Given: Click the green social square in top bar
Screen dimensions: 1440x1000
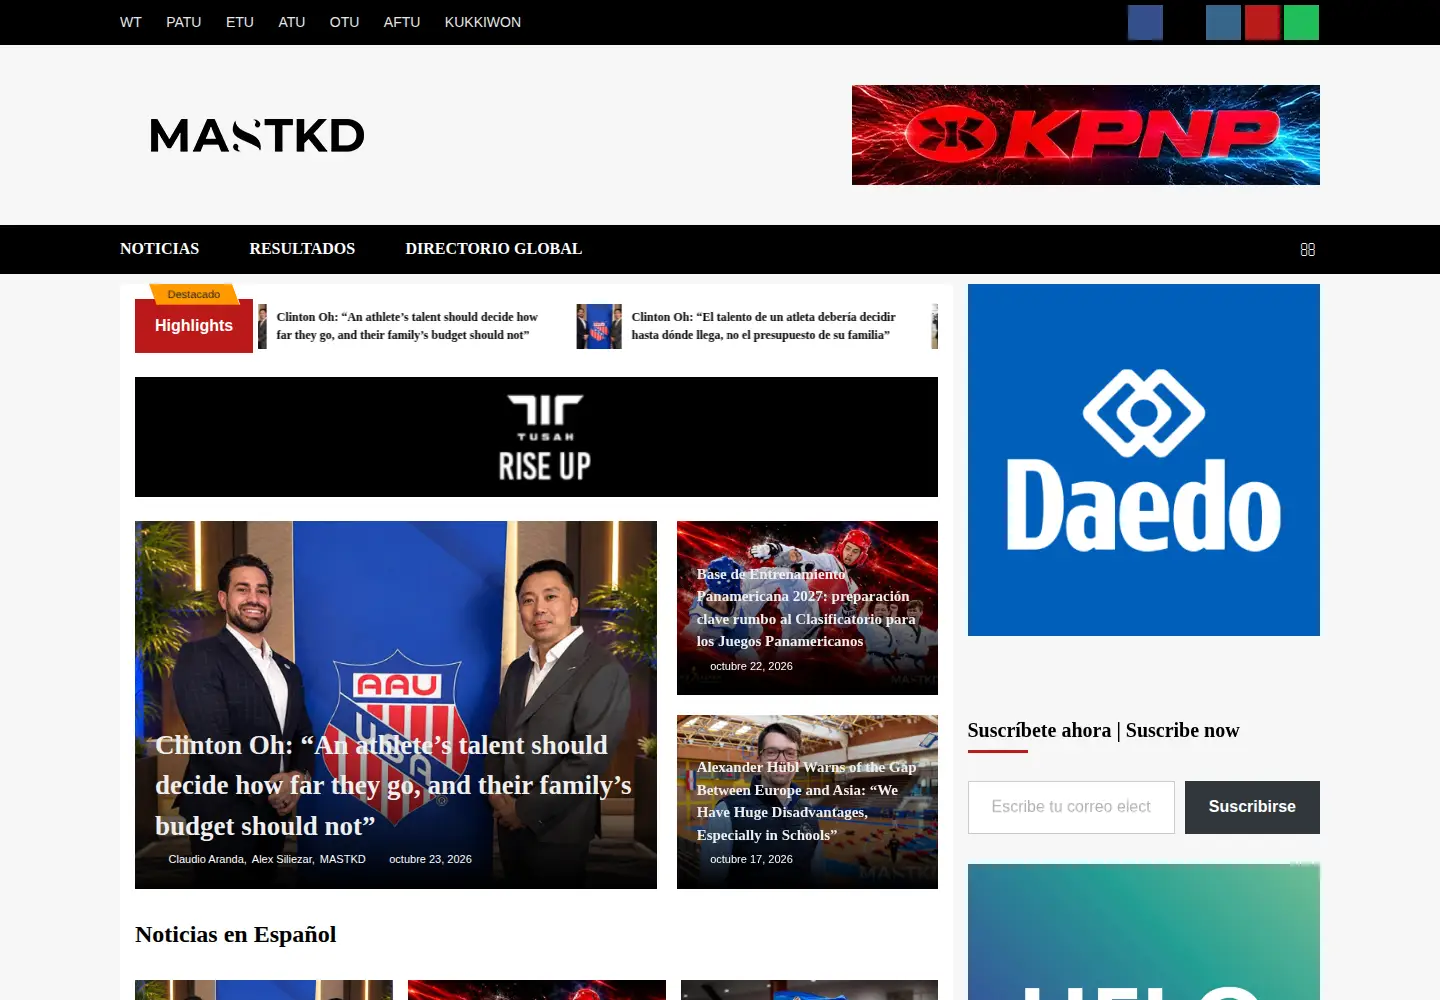Looking at the screenshot, I should coord(1301,22).
